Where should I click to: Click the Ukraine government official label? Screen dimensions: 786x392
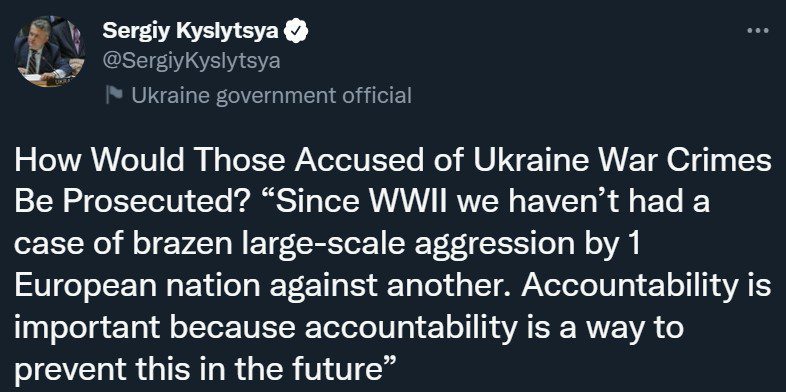(272, 95)
